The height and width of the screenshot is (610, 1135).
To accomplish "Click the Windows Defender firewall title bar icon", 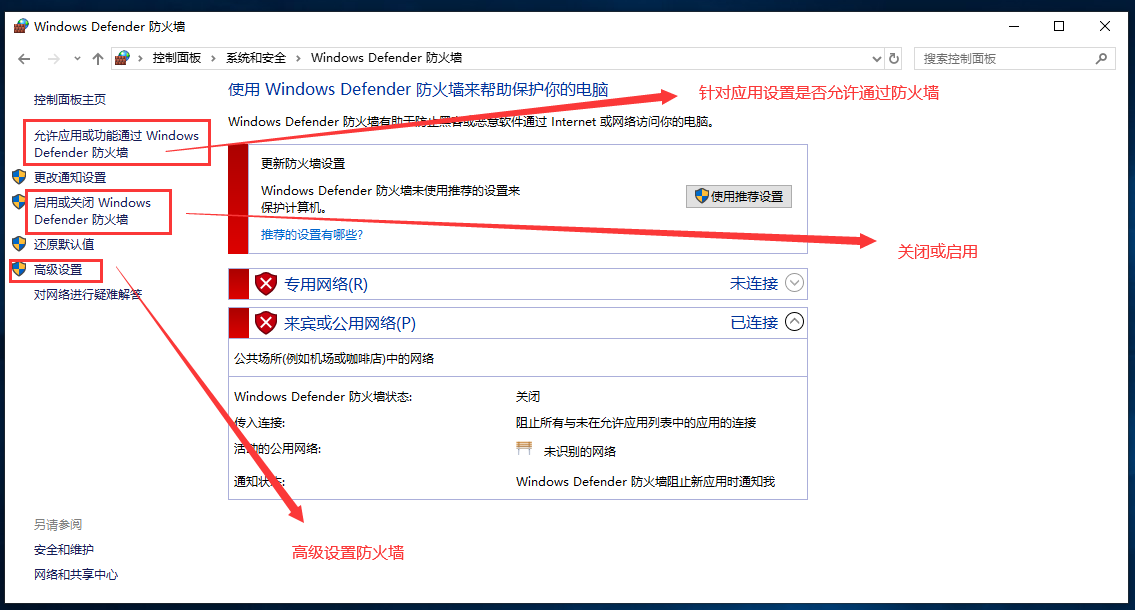I will [x=21, y=26].
